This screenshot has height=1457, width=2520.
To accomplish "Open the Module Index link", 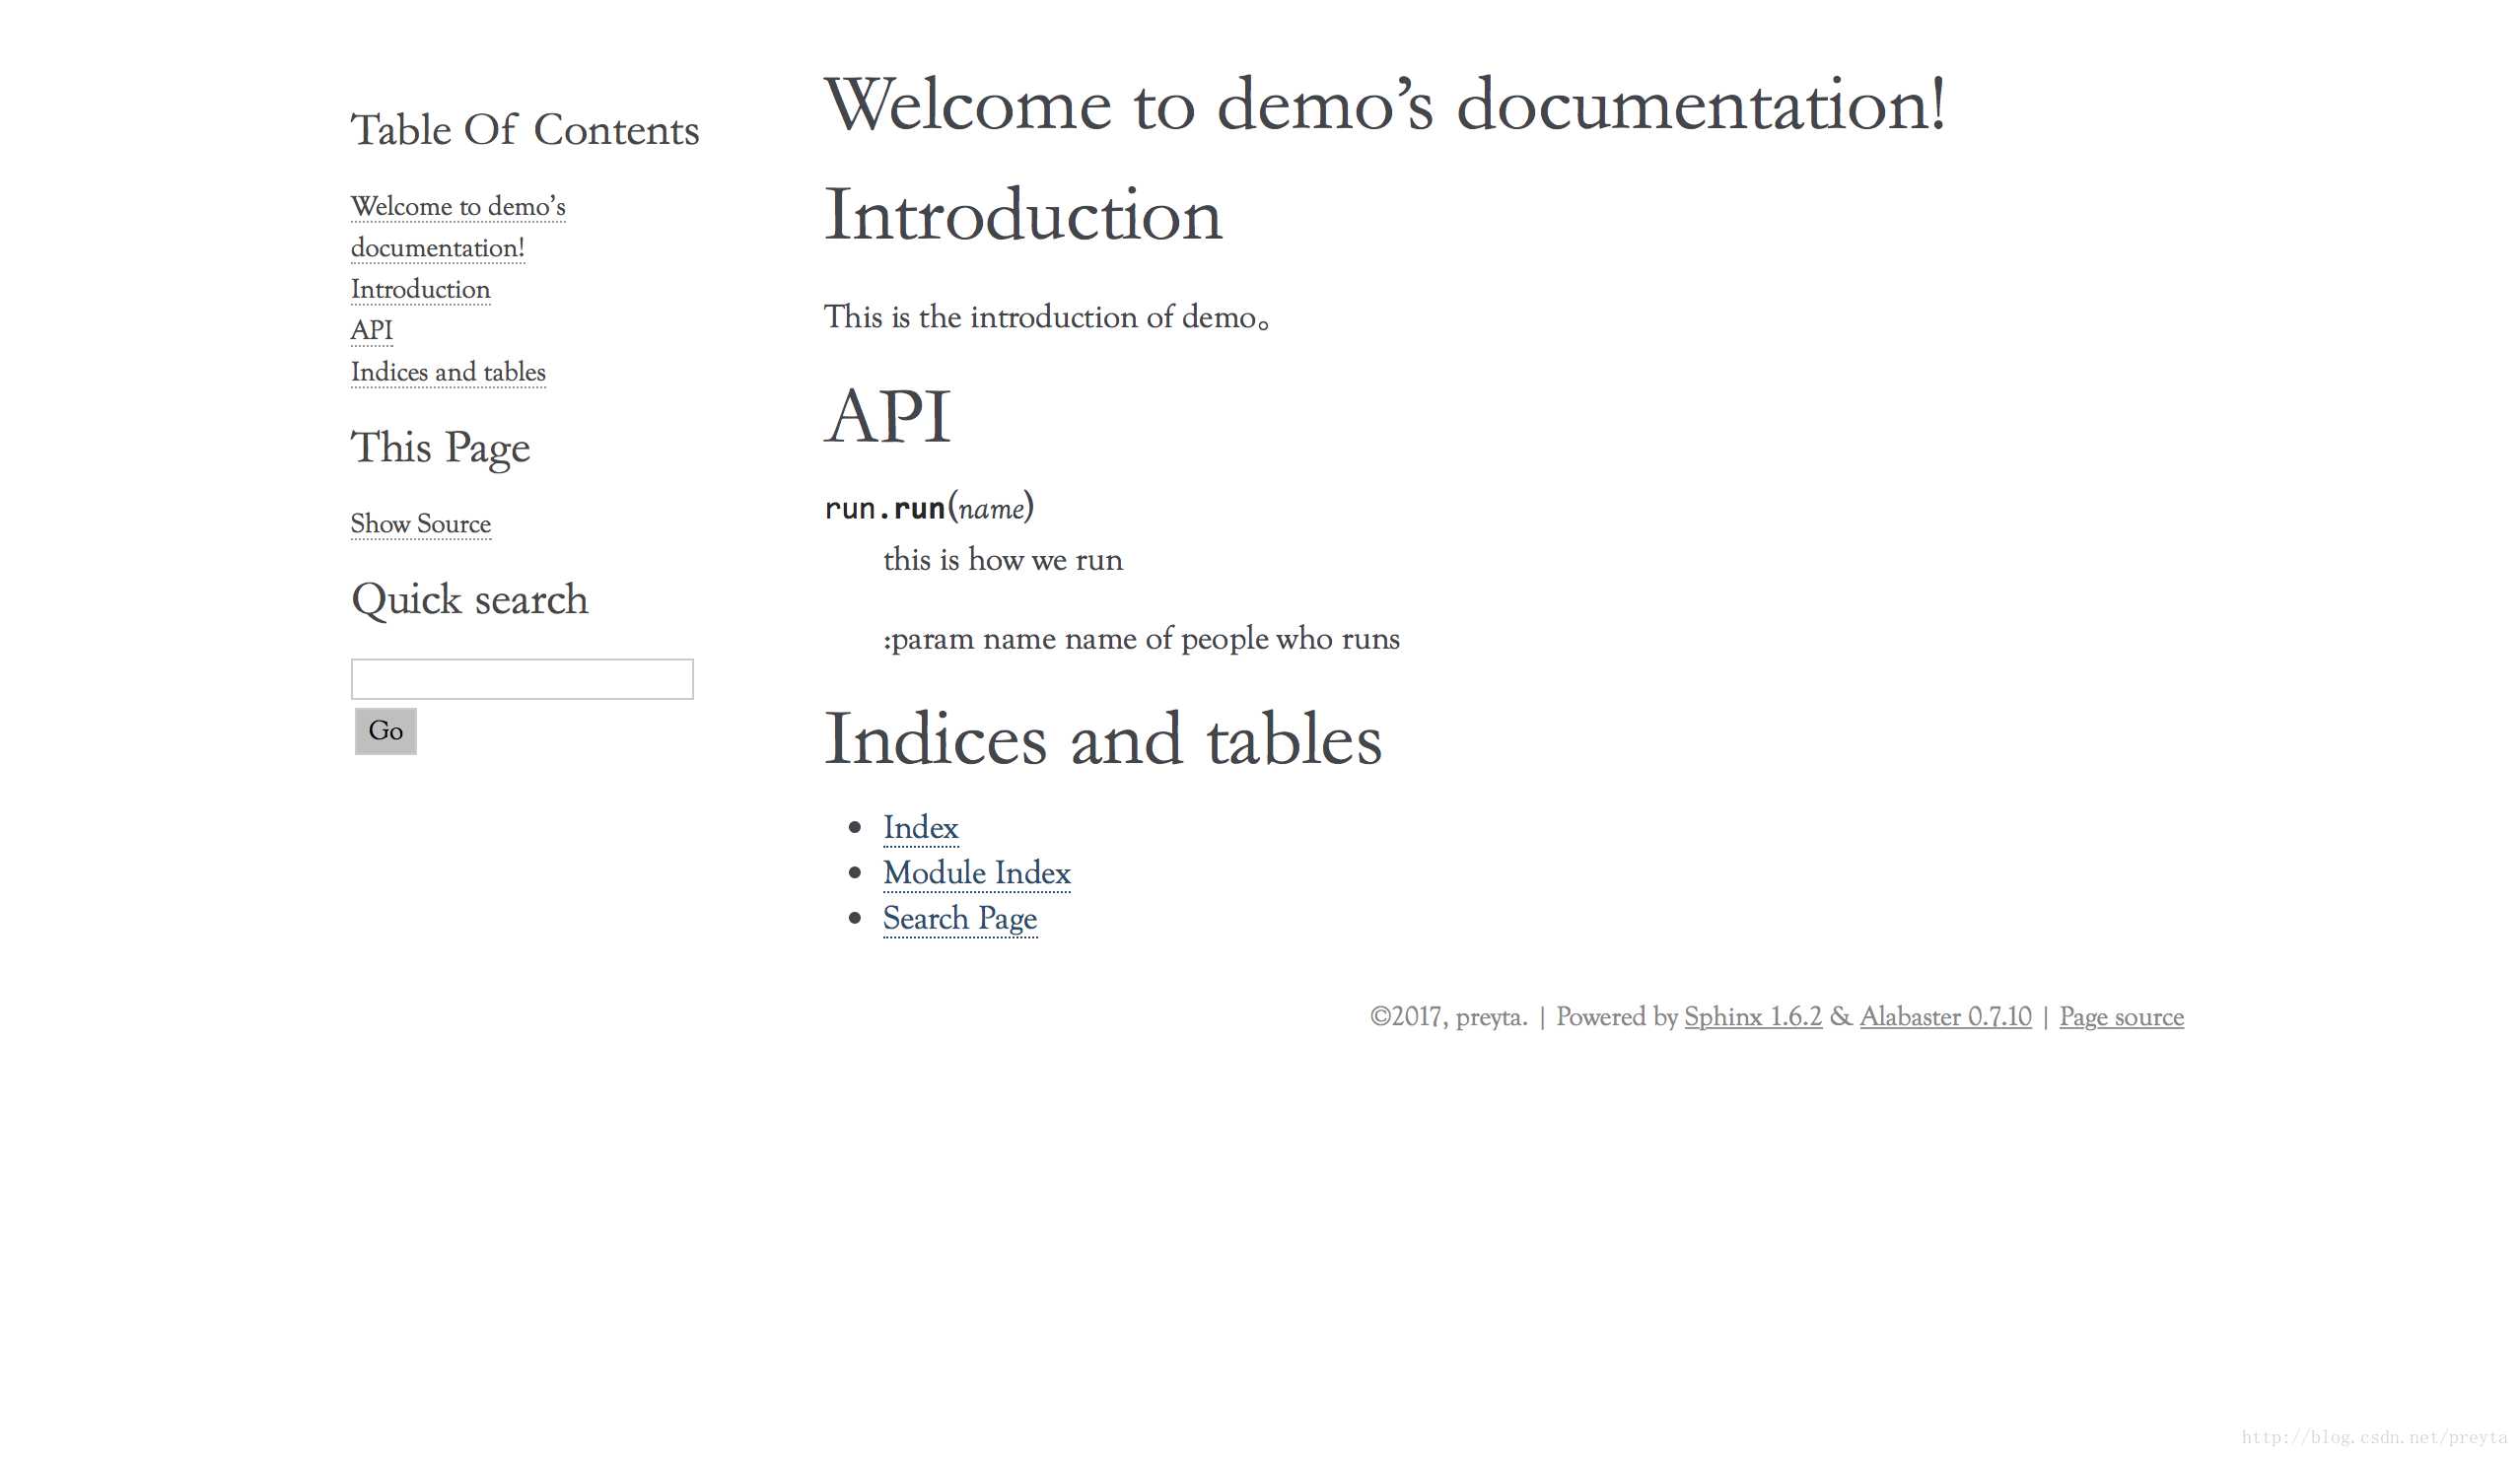I will coord(977,873).
